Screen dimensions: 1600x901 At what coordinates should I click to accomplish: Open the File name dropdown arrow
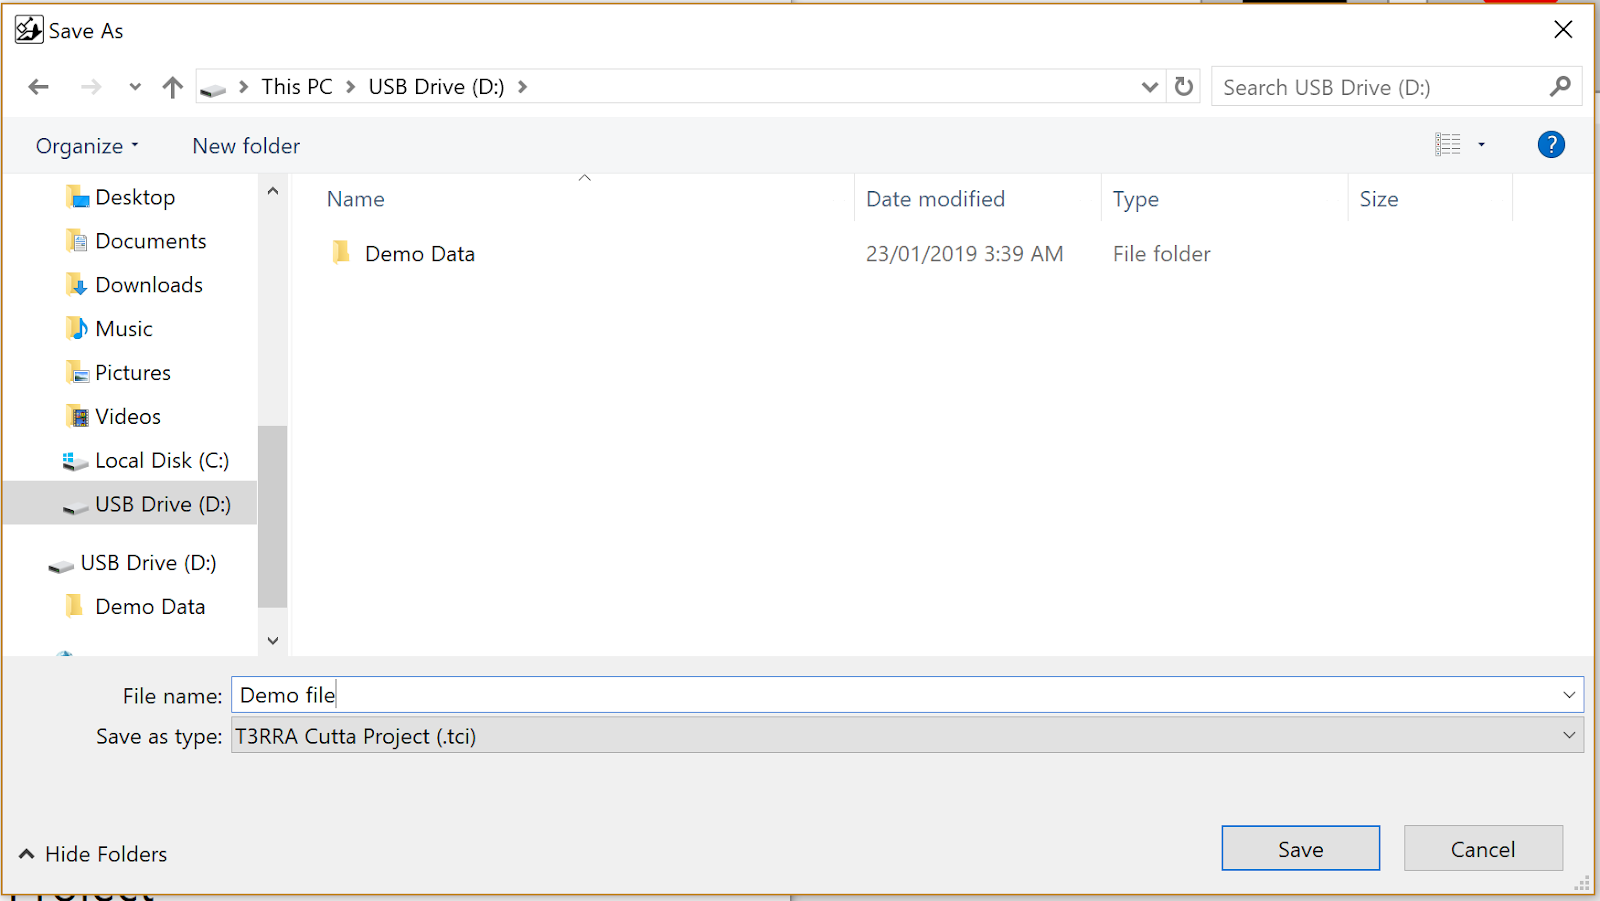(1569, 695)
